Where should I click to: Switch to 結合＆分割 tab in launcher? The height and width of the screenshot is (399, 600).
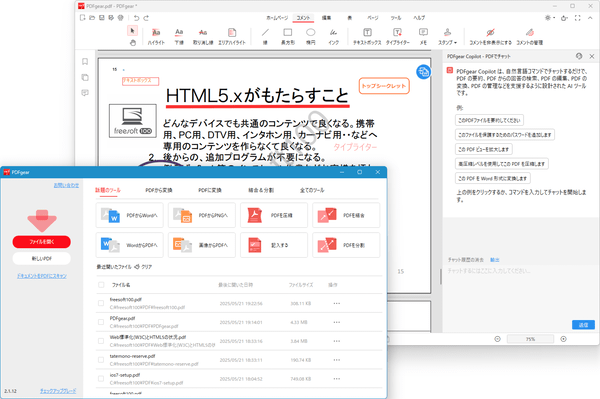(x=261, y=190)
